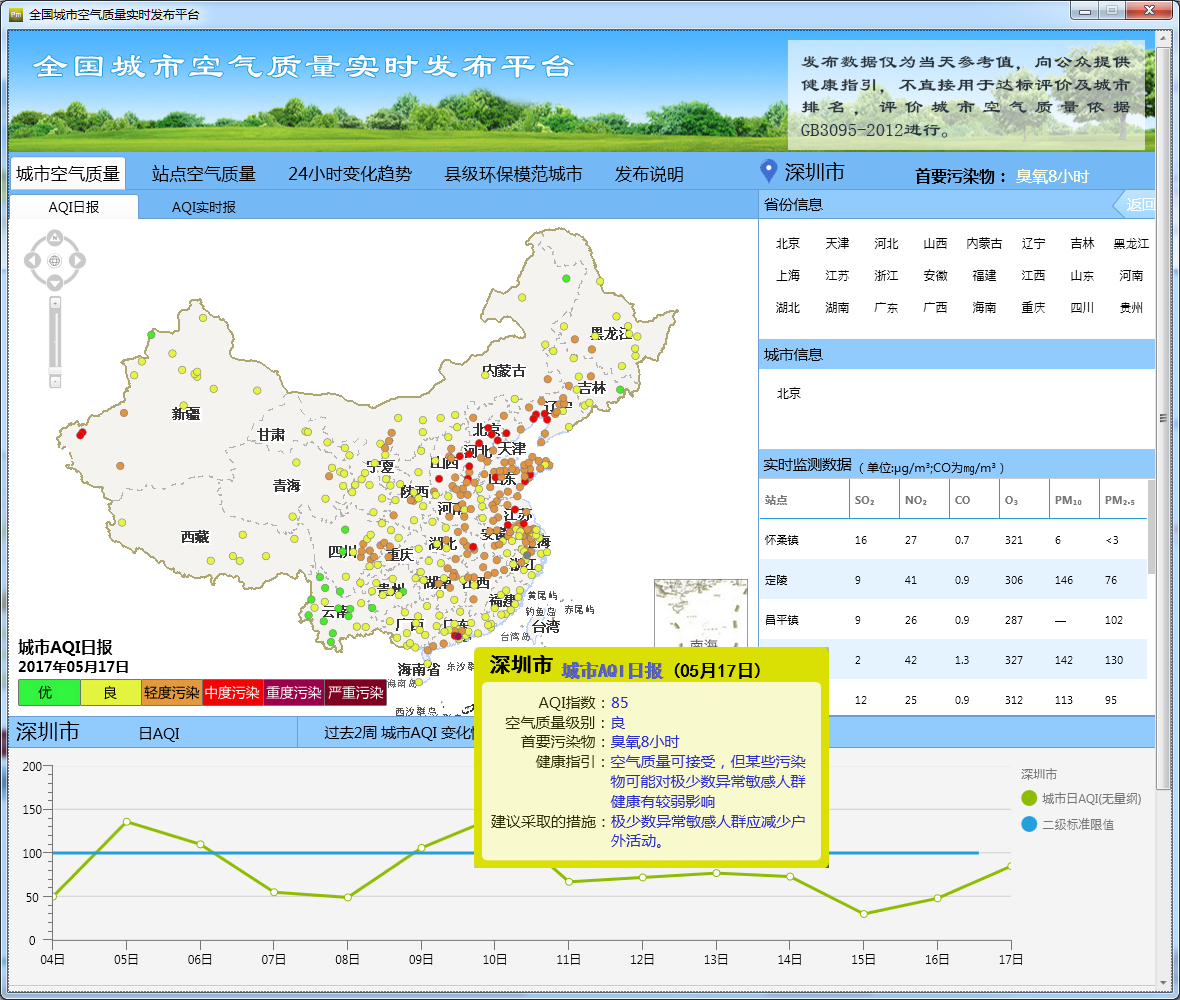Choose 北京 under 城市信息
Viewport: 1180px width, 1000px height.
pyautogui.click(x=789, y=393)
